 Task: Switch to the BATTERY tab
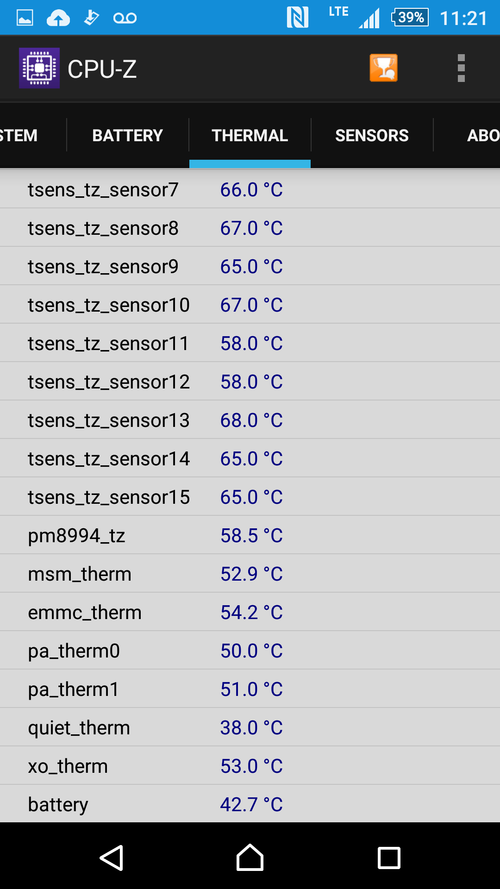[x=128, y=135]
